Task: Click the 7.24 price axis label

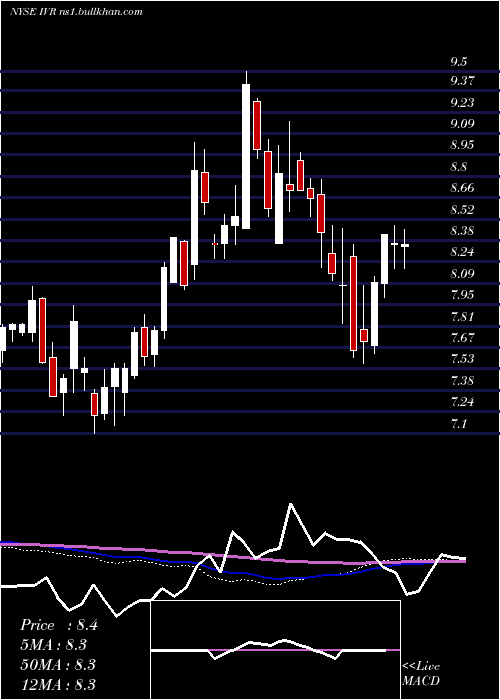Action: 462,402
